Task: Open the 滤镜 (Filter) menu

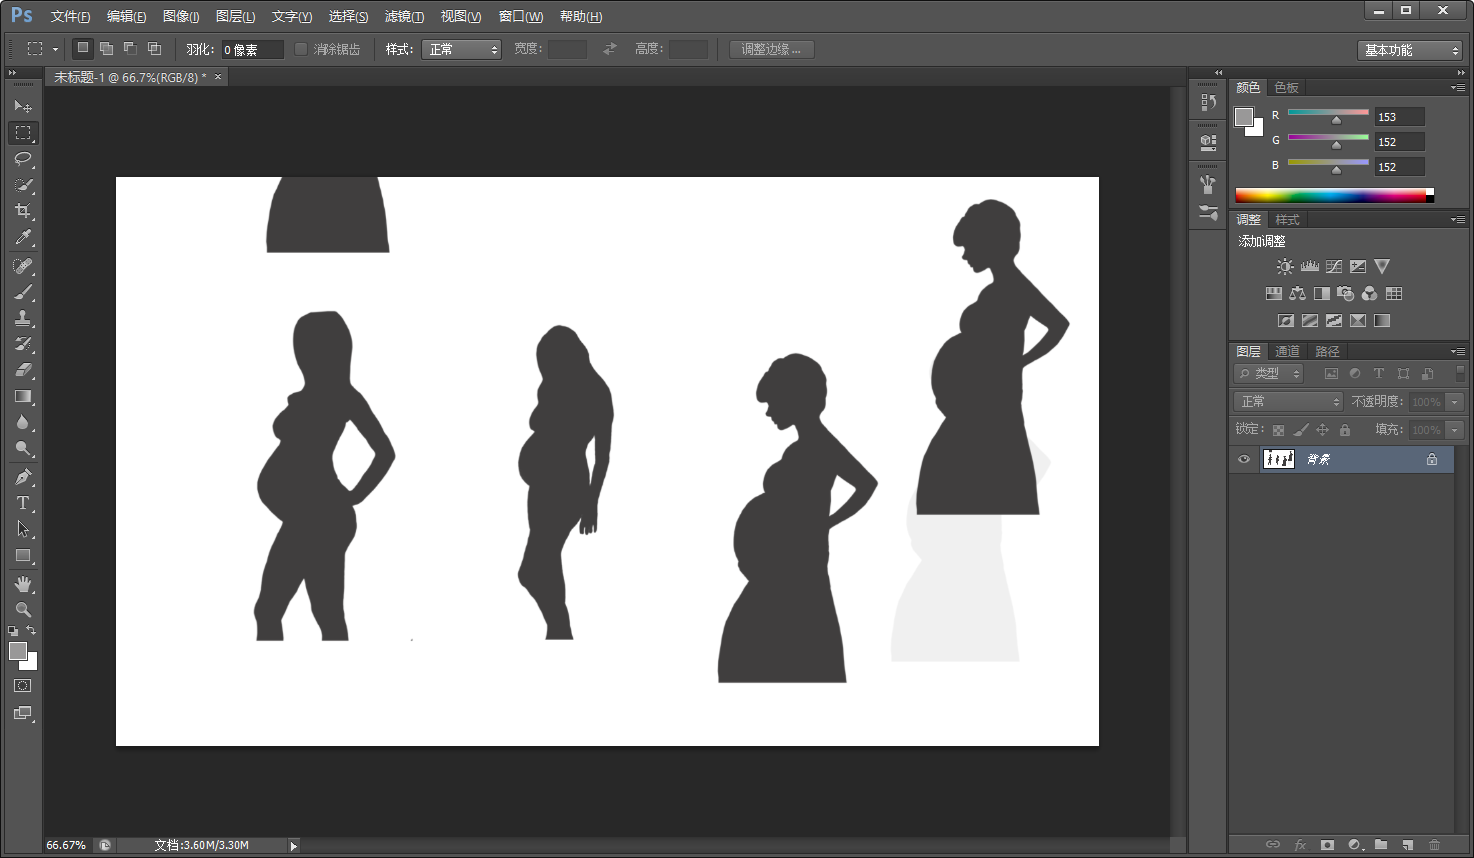Action: pos(404,16)
